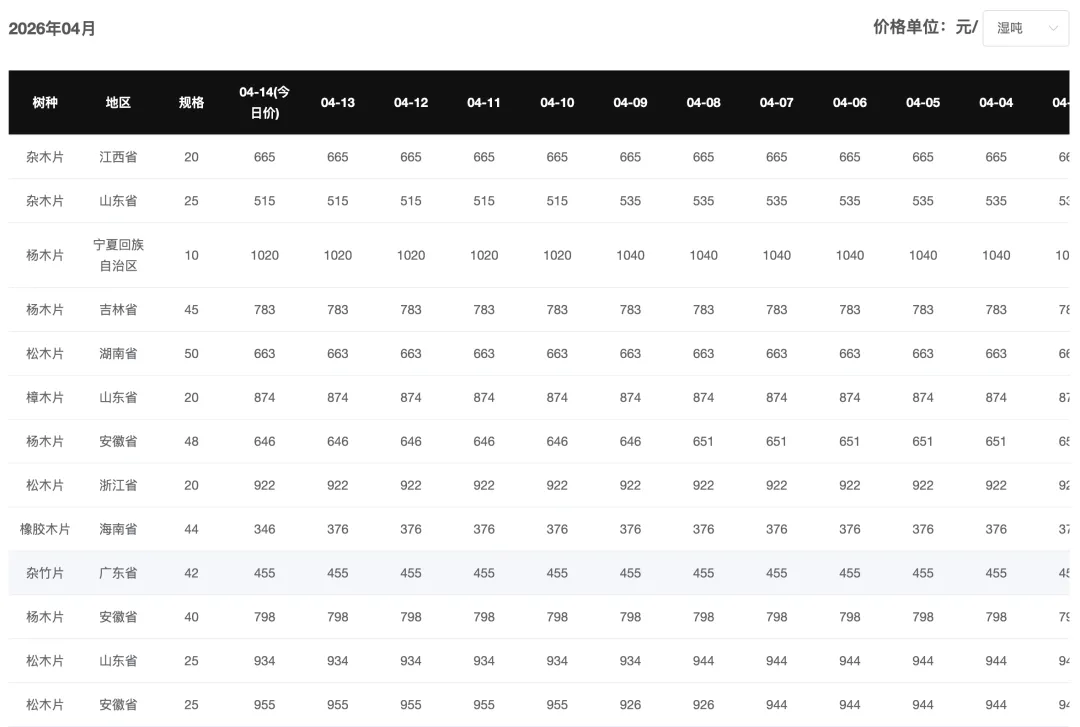Click the 04-09 date column header

(x=630, y=103)
